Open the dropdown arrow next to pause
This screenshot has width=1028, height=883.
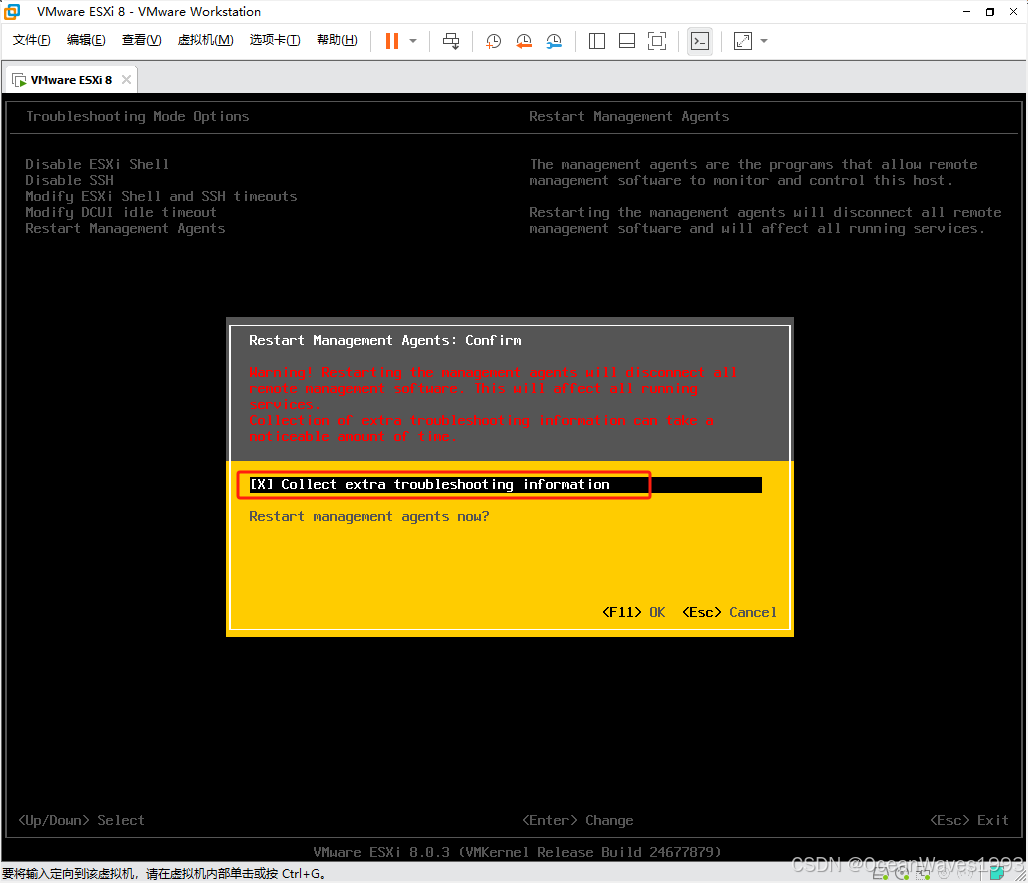pos(413,41)
